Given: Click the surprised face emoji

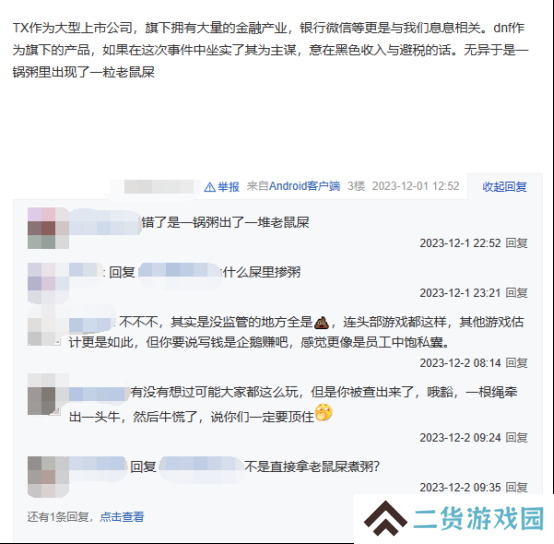Looking at the screenshot, I should click(x=324, y=412).
